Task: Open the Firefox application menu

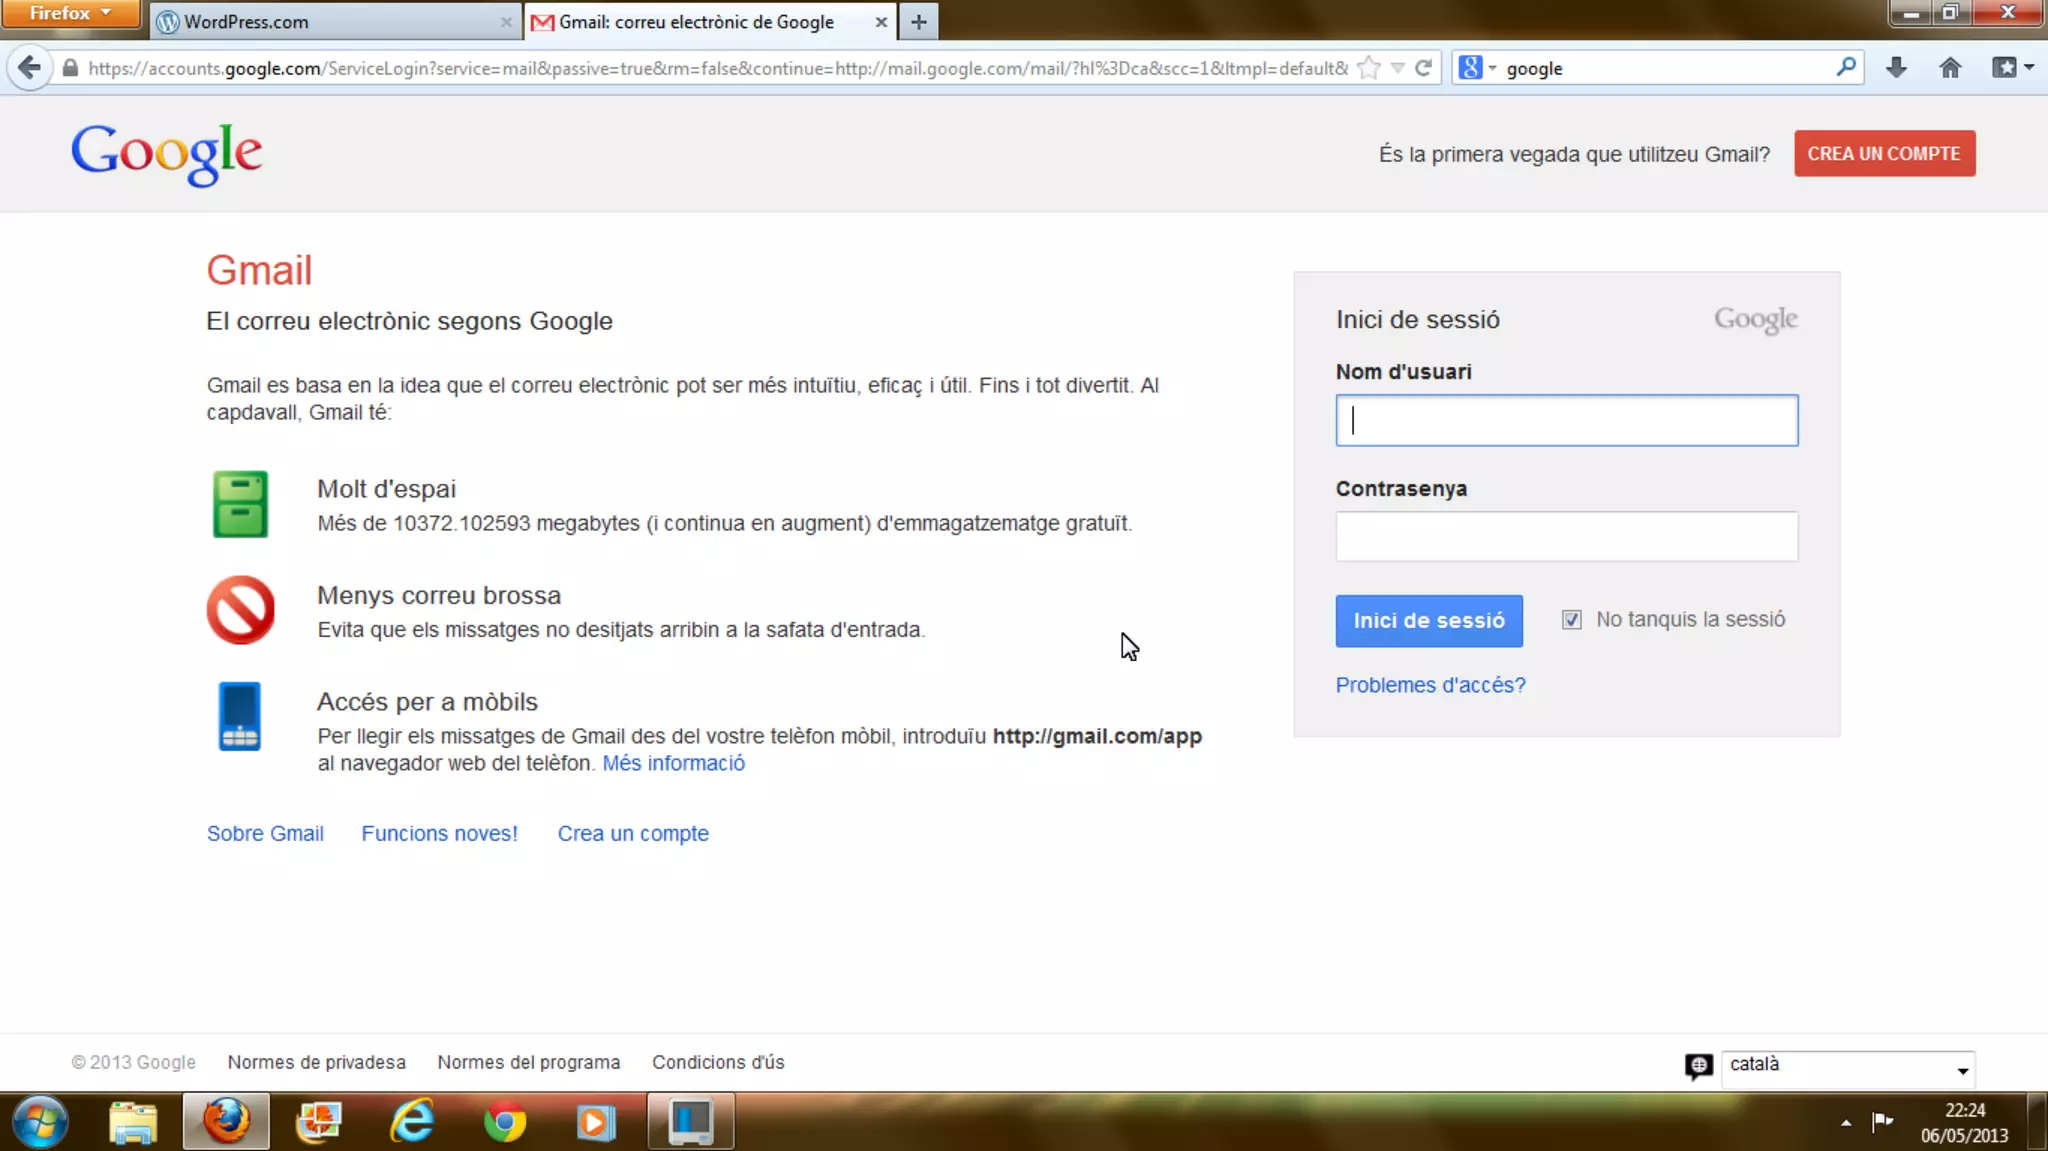Action: tap(70, 13)
